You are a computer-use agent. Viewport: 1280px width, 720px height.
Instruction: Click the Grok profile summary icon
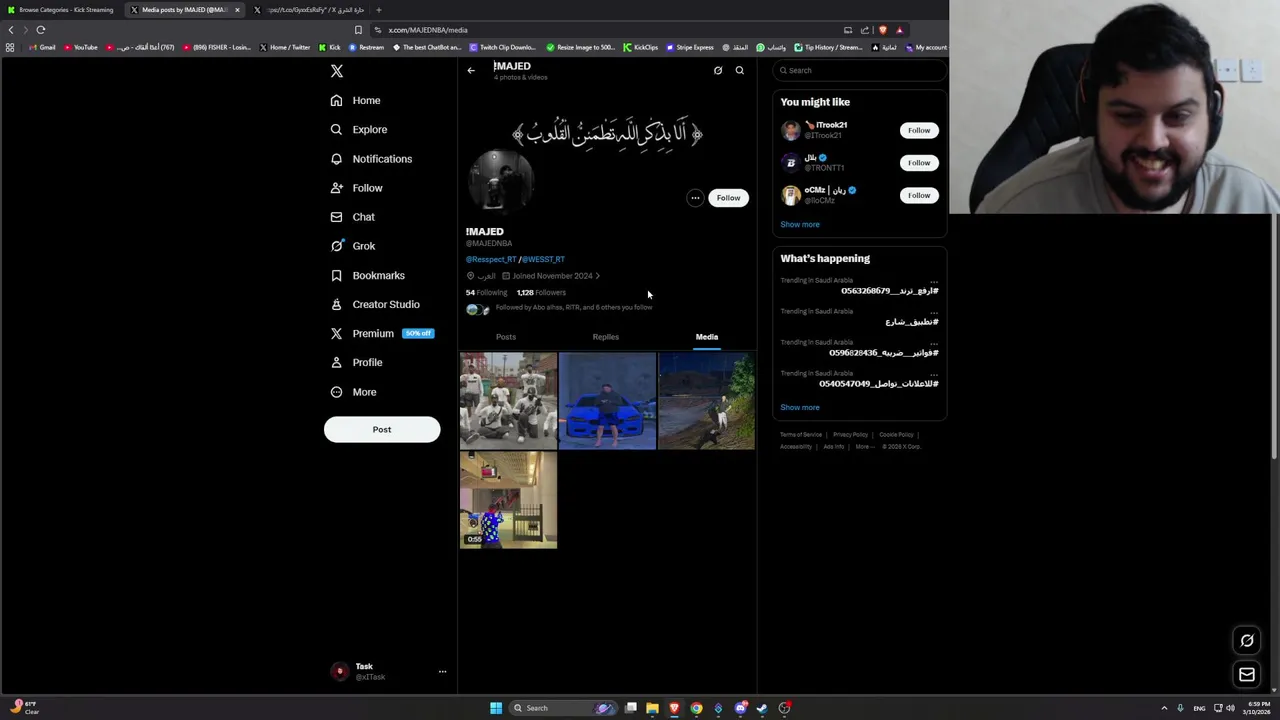[718, 70]
